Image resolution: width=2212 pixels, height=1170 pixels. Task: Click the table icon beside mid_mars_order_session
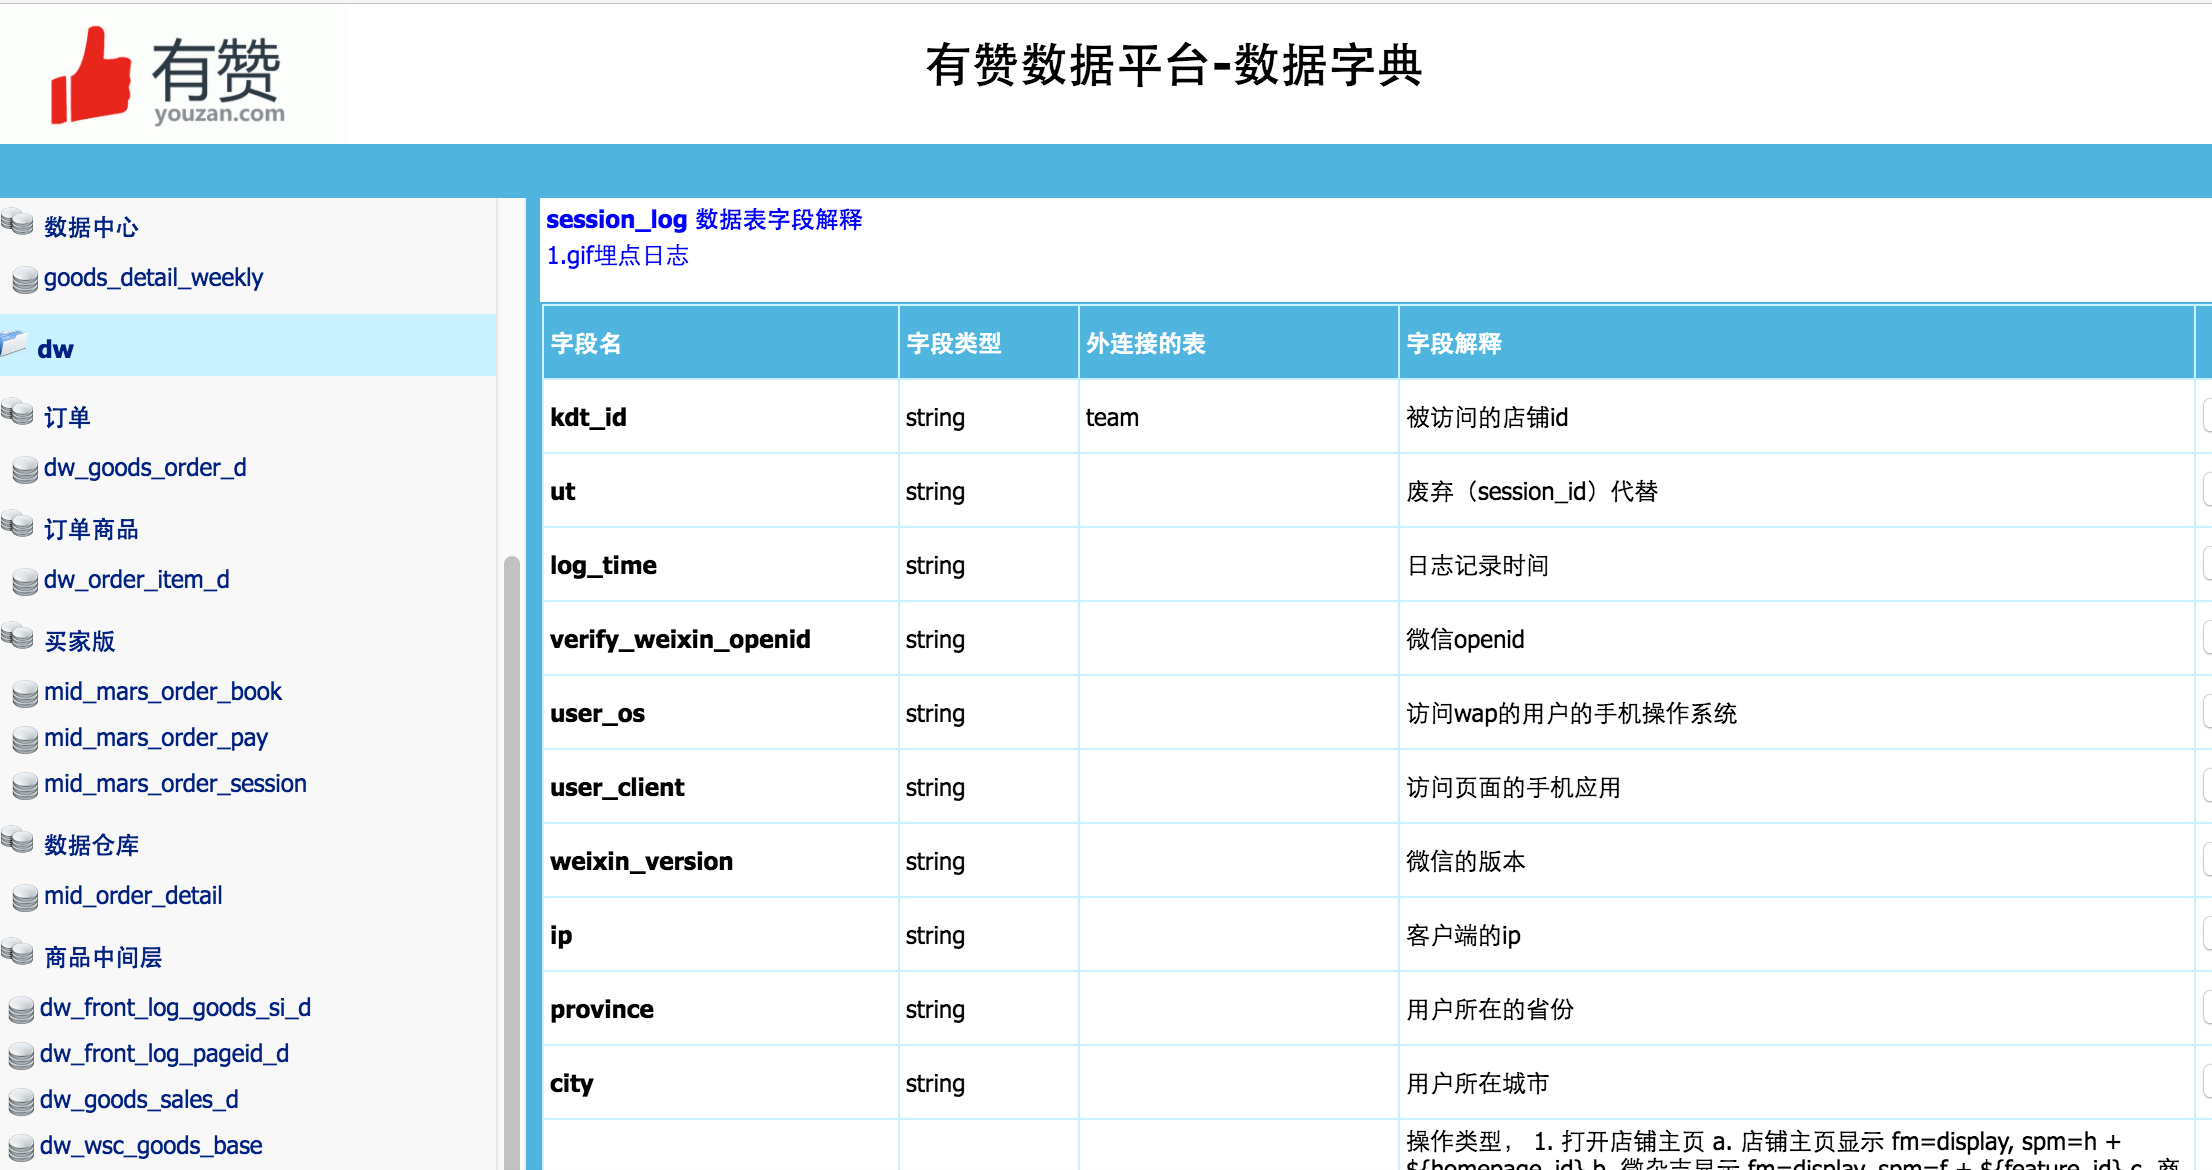25,786
